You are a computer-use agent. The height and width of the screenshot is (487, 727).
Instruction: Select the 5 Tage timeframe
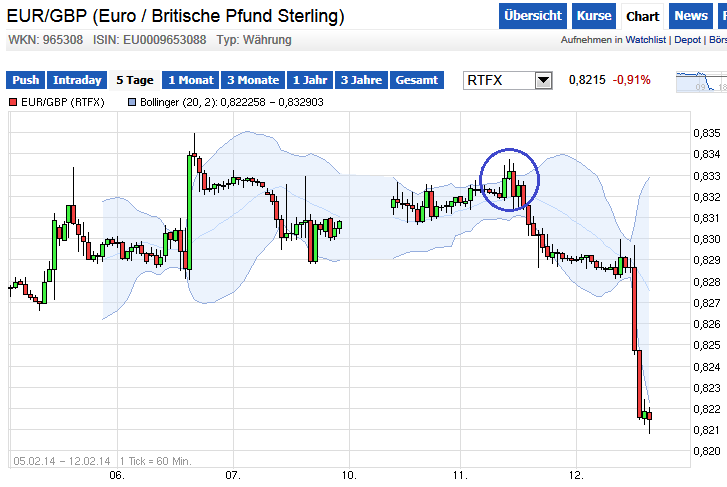135,80
